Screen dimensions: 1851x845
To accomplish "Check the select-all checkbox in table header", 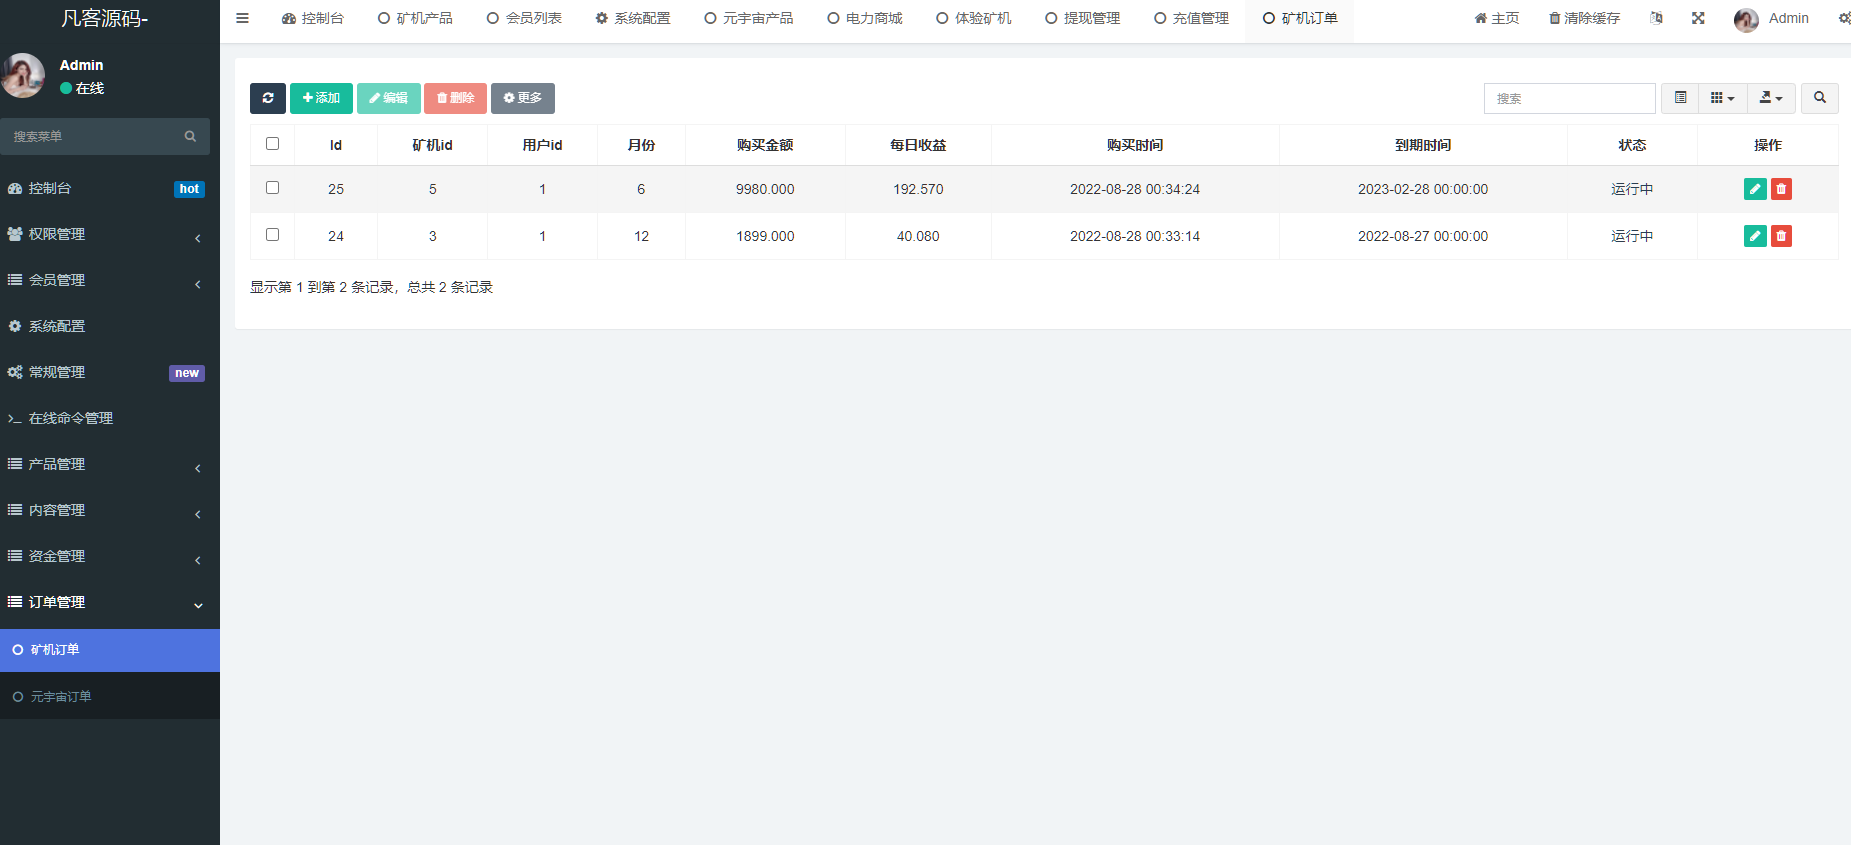I will coord(272,144).
